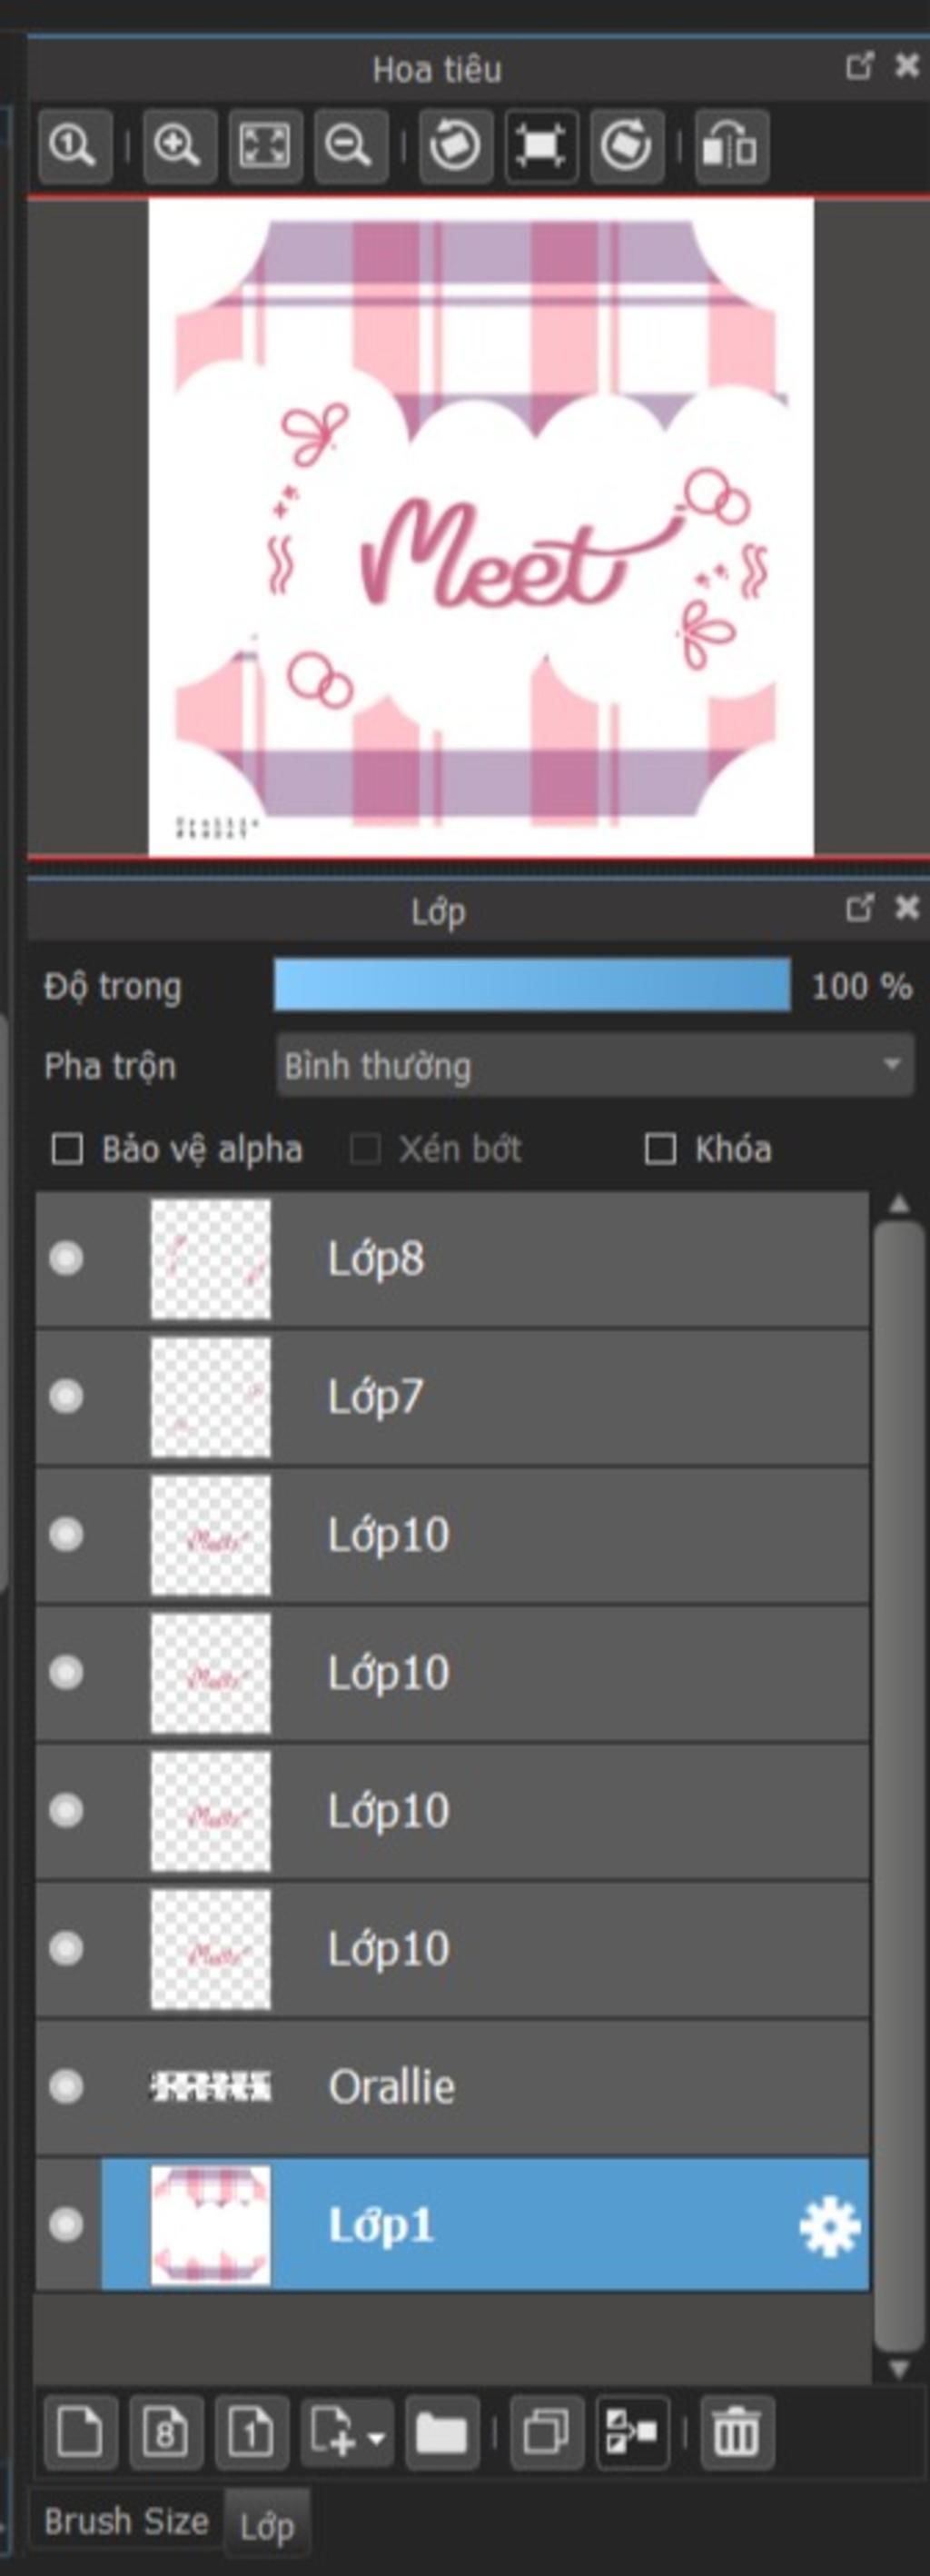Flip the canvas view horizontally
Screen dimensions: 930x2576
731,147
